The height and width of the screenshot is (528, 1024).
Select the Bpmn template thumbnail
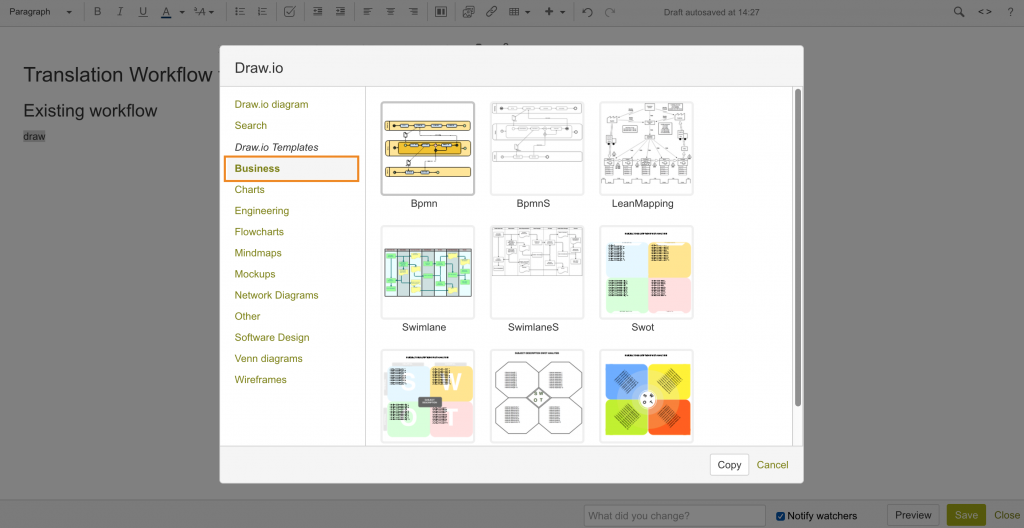point(428,148)
